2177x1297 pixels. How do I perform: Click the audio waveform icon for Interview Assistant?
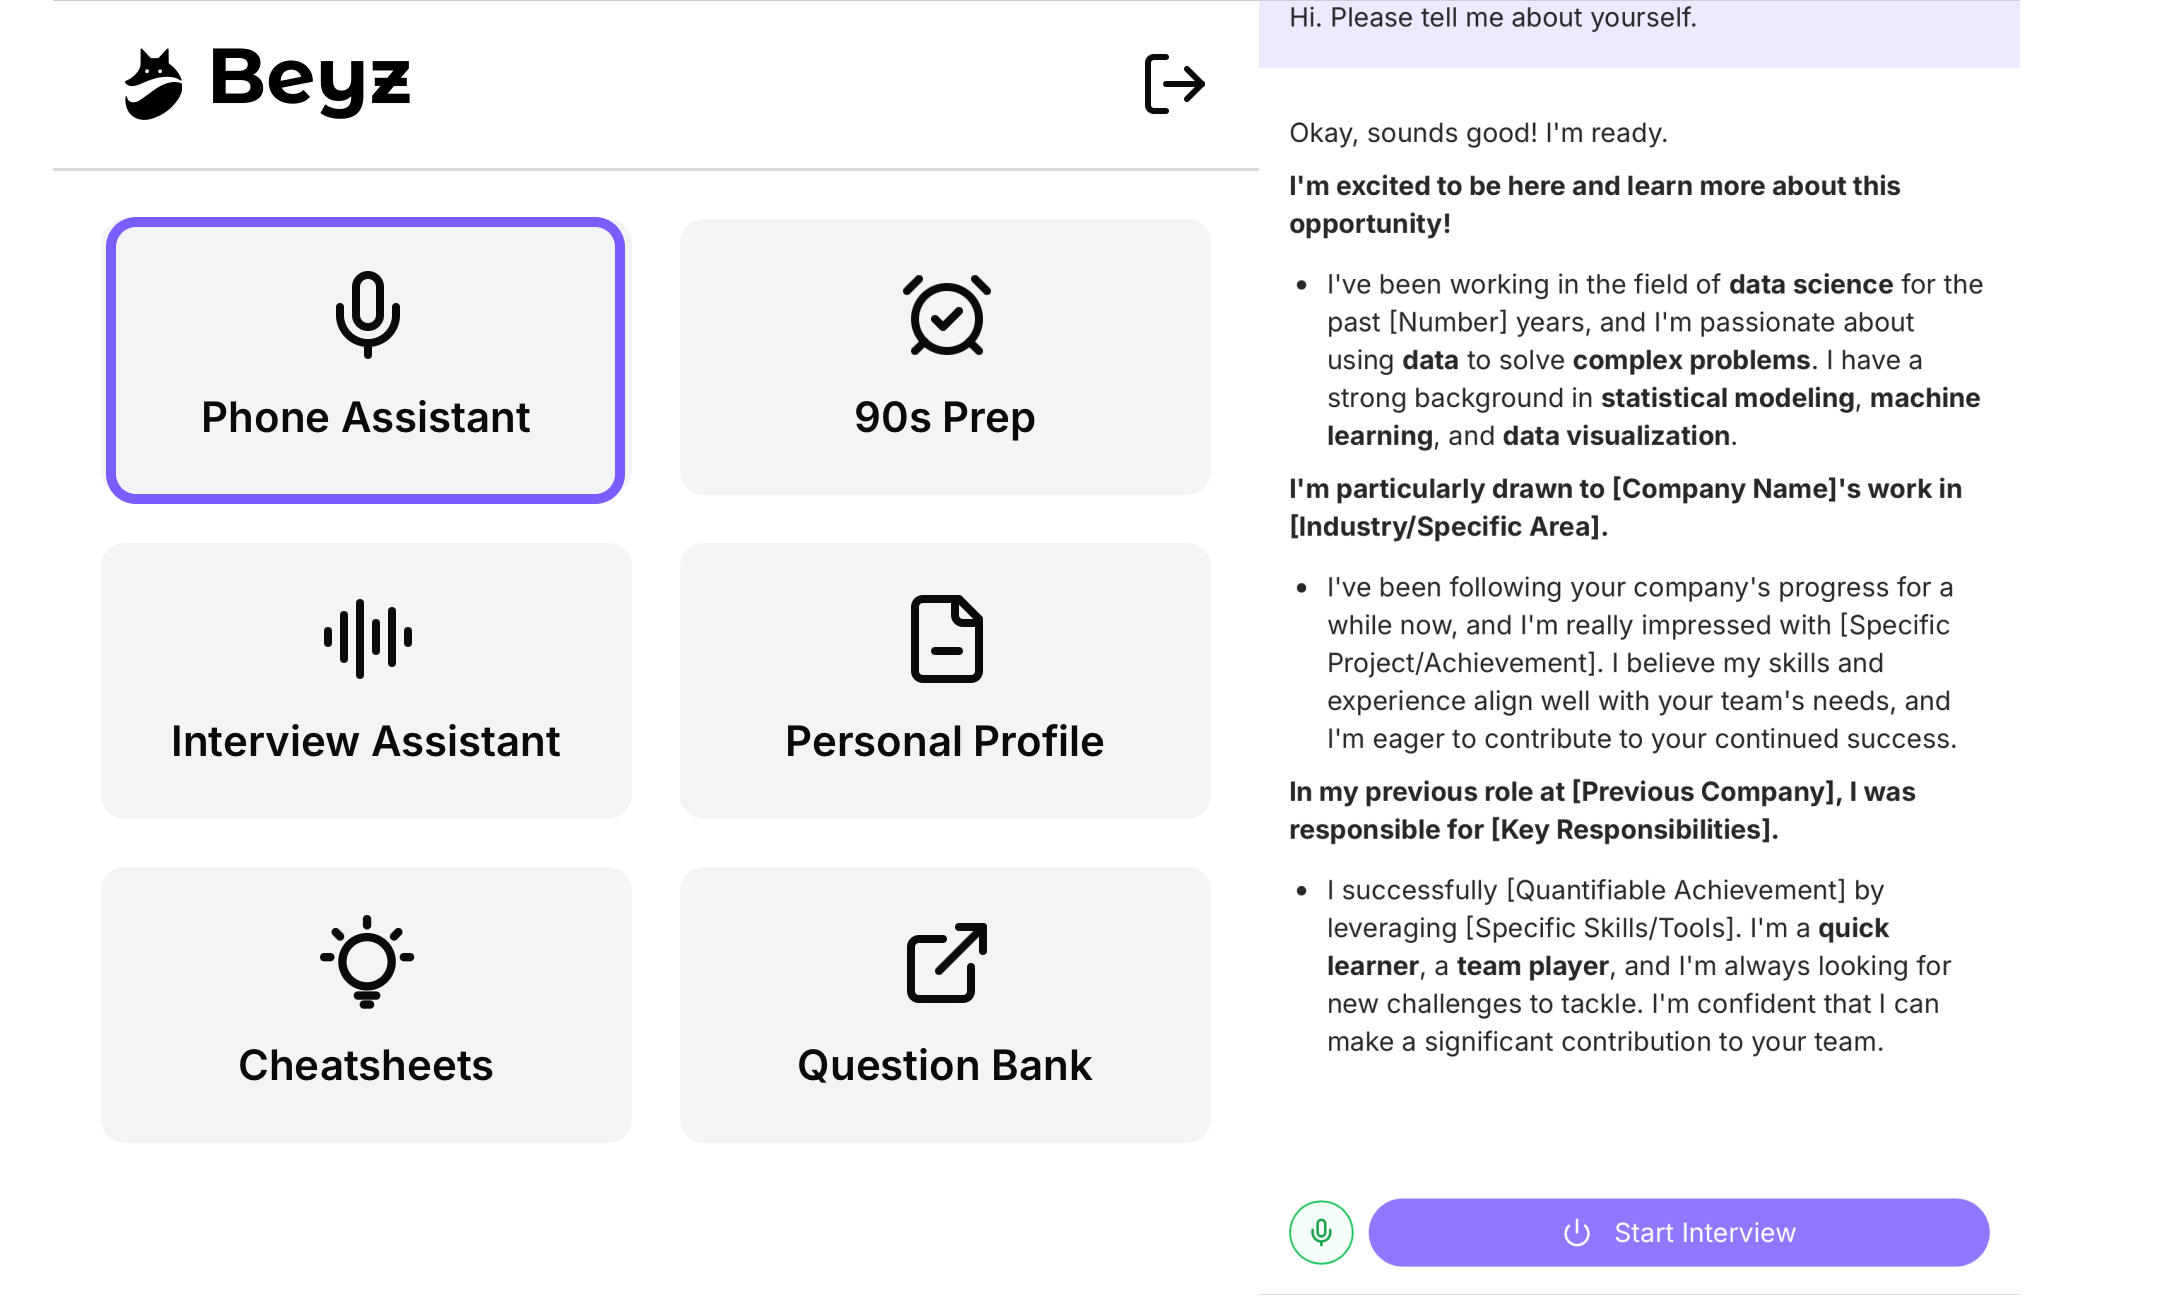point(367,638)
